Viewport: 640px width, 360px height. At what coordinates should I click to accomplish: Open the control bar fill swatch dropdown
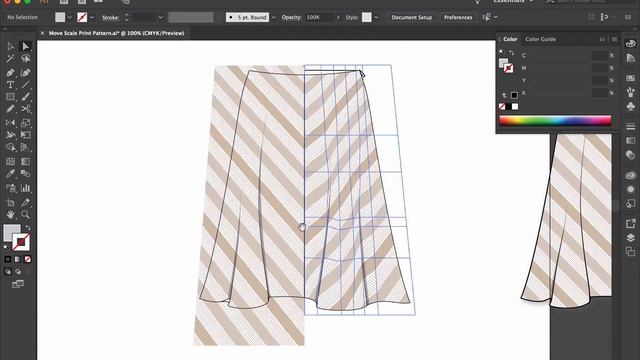point(69,17)
